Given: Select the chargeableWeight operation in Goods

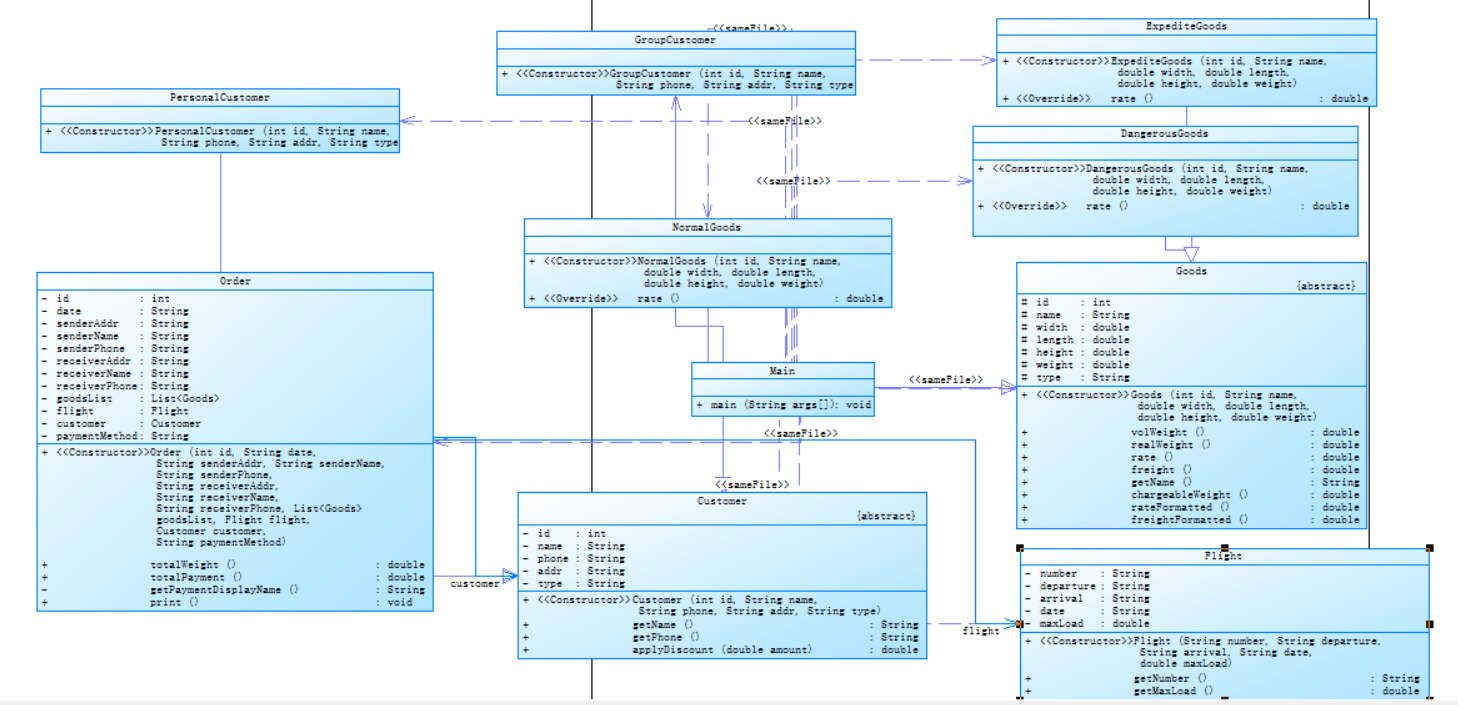Looking at the screenshot, I should [1190, 494].
